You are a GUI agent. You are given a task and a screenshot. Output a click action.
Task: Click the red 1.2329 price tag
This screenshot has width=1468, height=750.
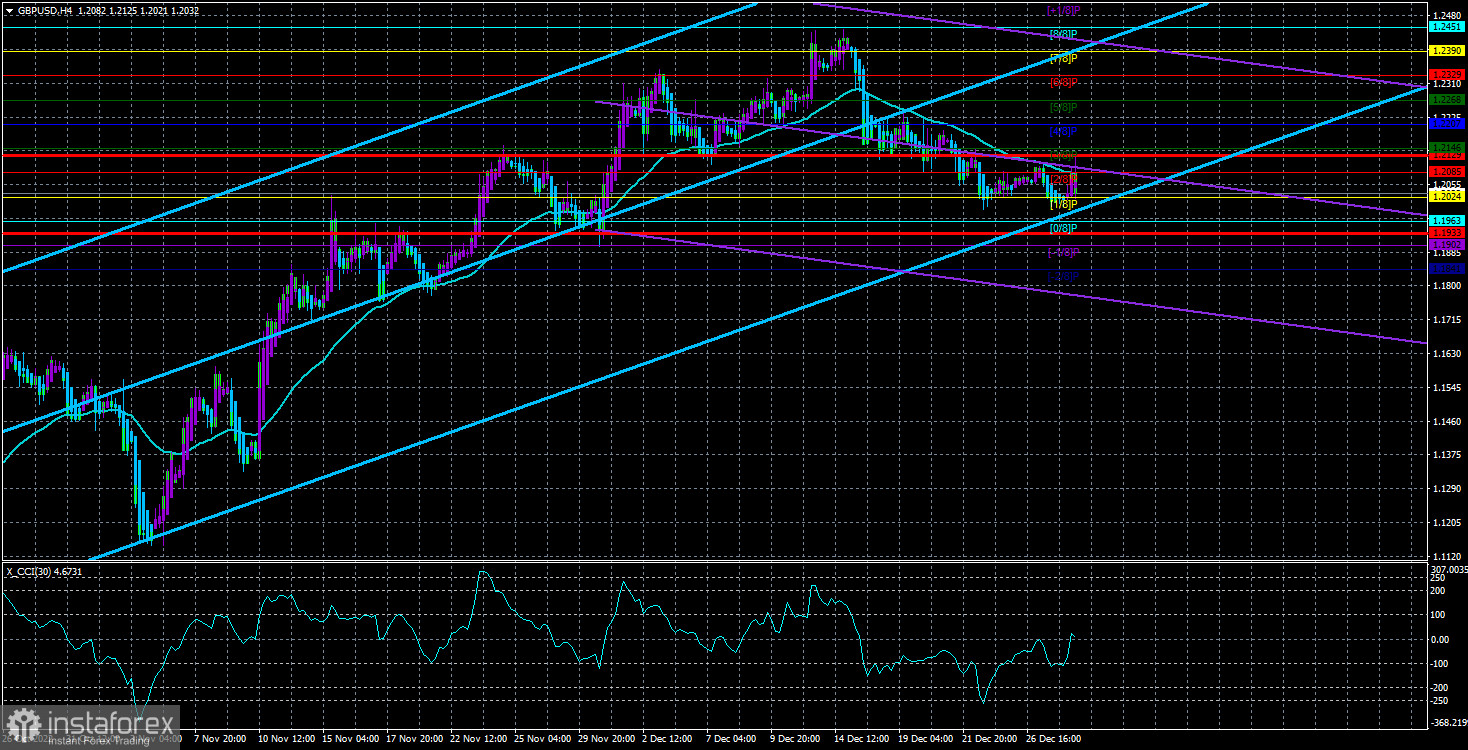(x=1447, y=75)
